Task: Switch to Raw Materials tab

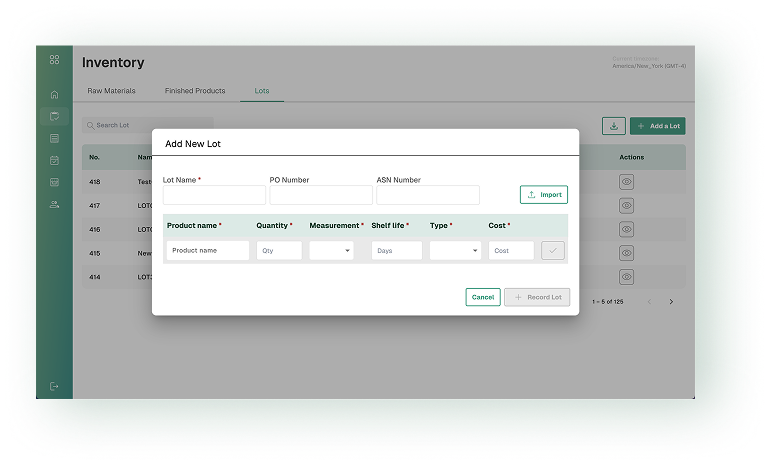Action: pos(111,91)
